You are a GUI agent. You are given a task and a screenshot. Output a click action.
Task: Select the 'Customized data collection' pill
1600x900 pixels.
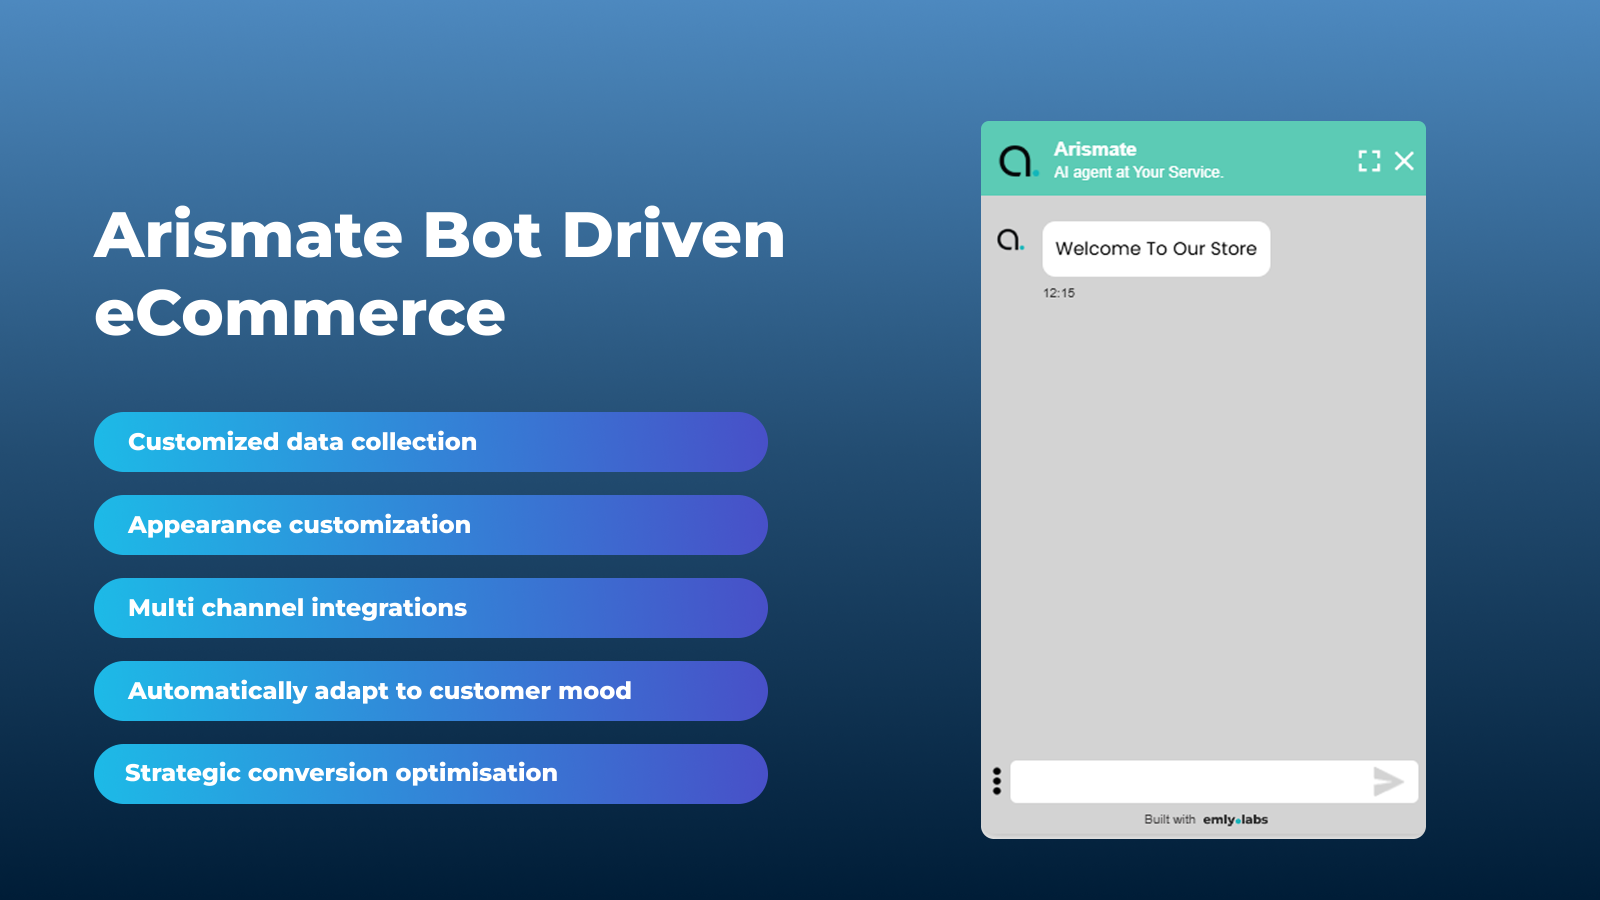point(431,442)
